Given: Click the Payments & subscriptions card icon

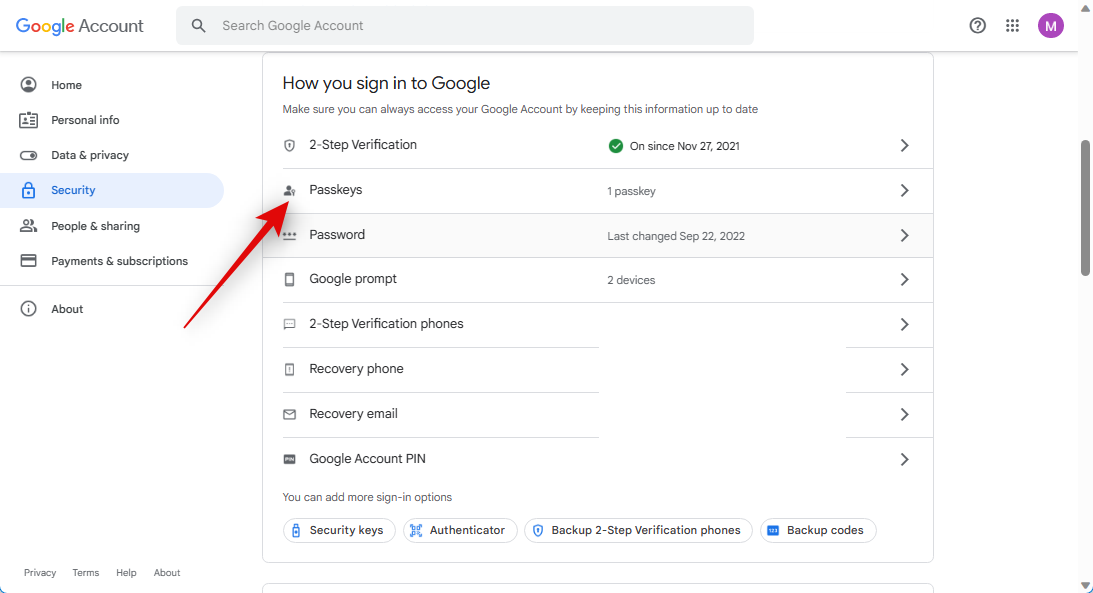Looking at the screenshot, I should [x=29, y=261].
